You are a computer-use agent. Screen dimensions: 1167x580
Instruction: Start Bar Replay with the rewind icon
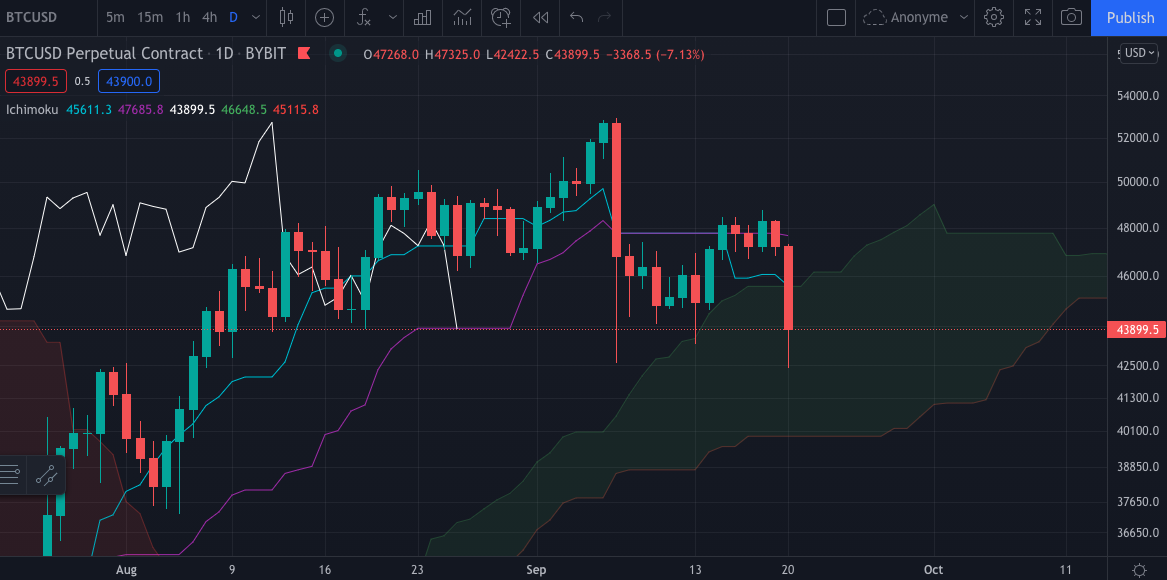pos(540,17)
